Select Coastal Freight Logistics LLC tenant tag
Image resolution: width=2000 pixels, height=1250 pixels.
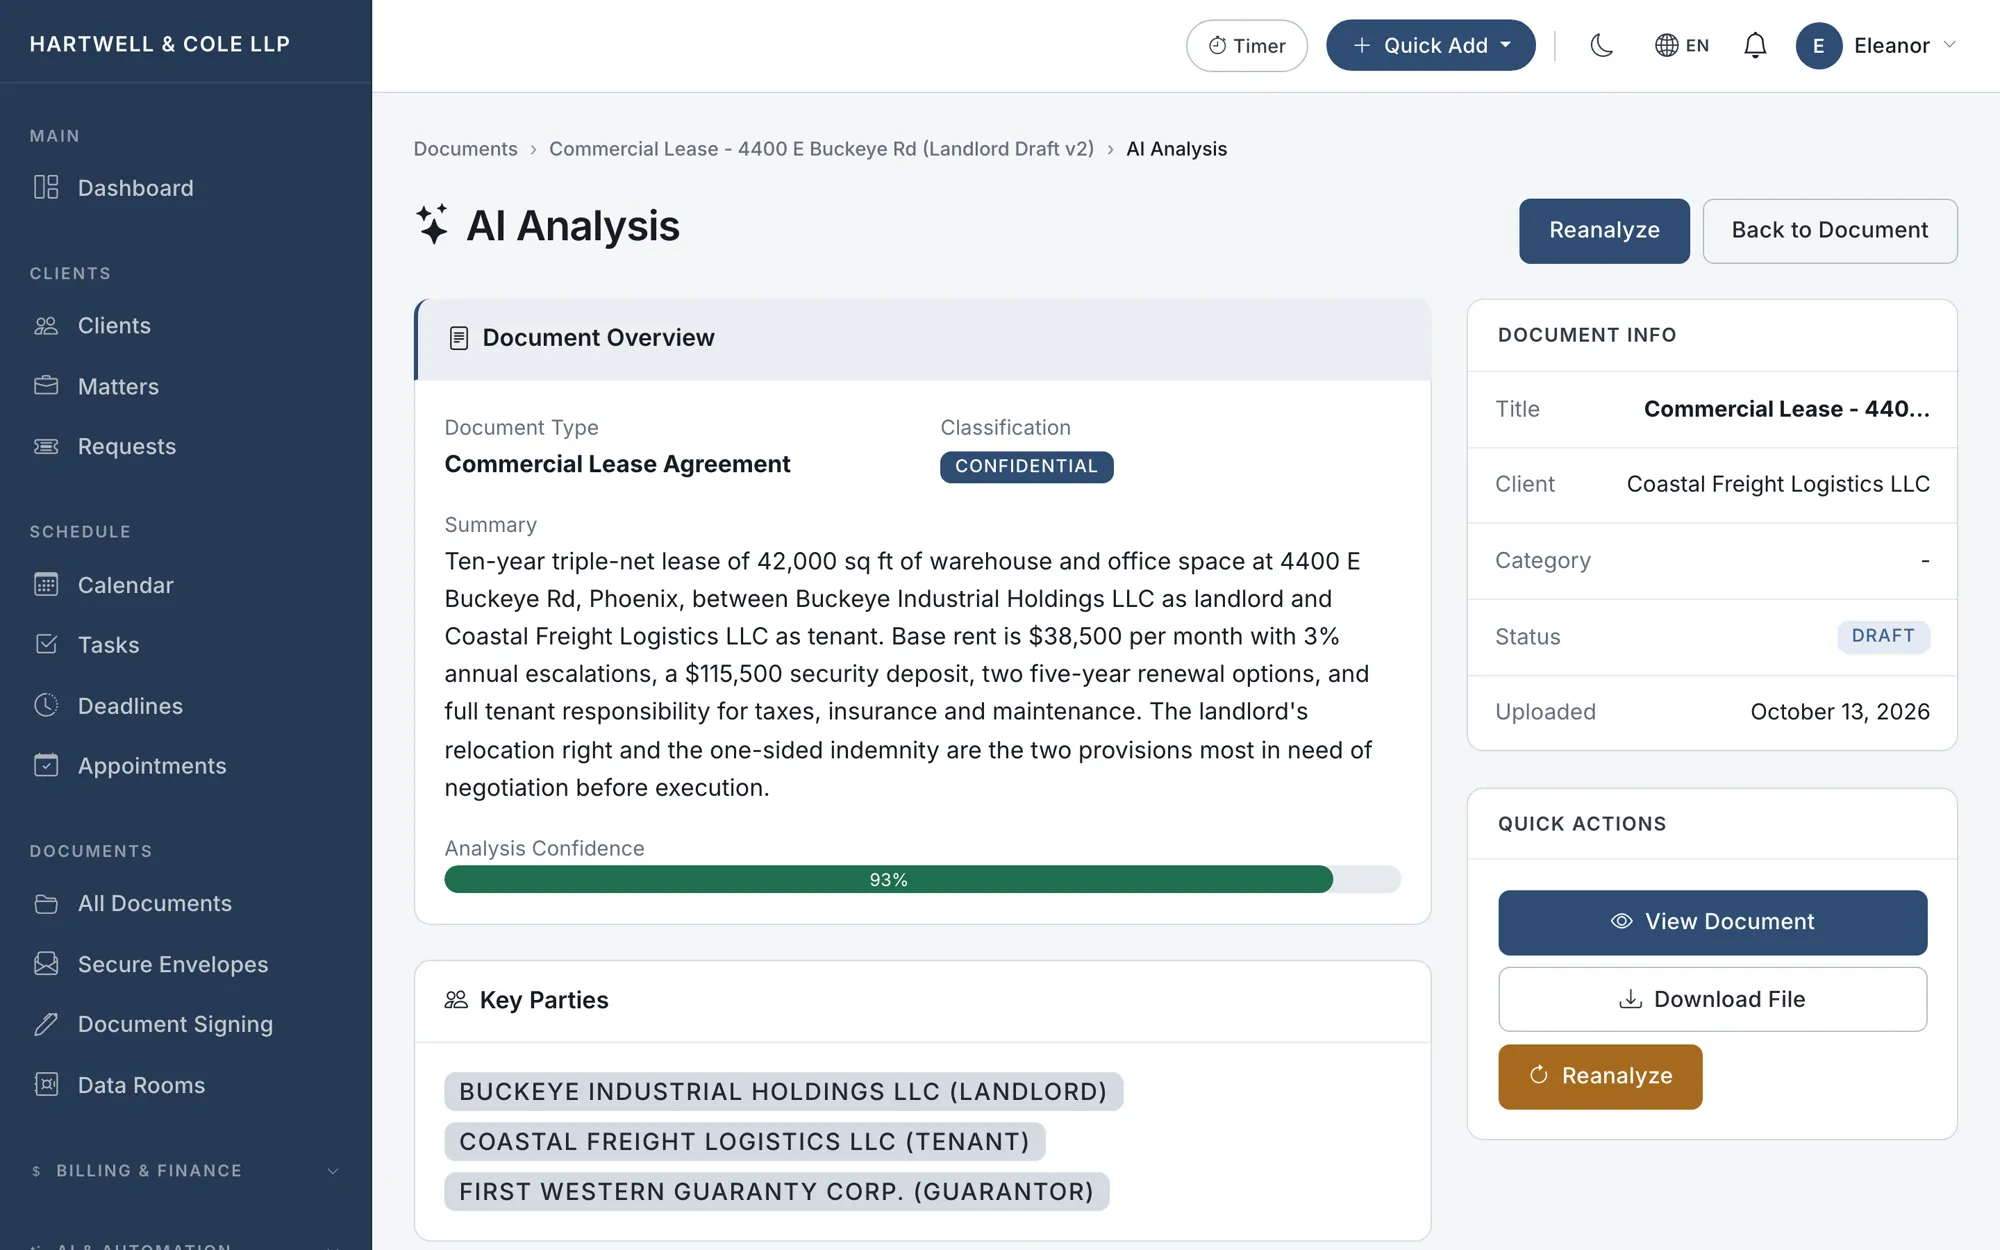tap(744, 1141)
